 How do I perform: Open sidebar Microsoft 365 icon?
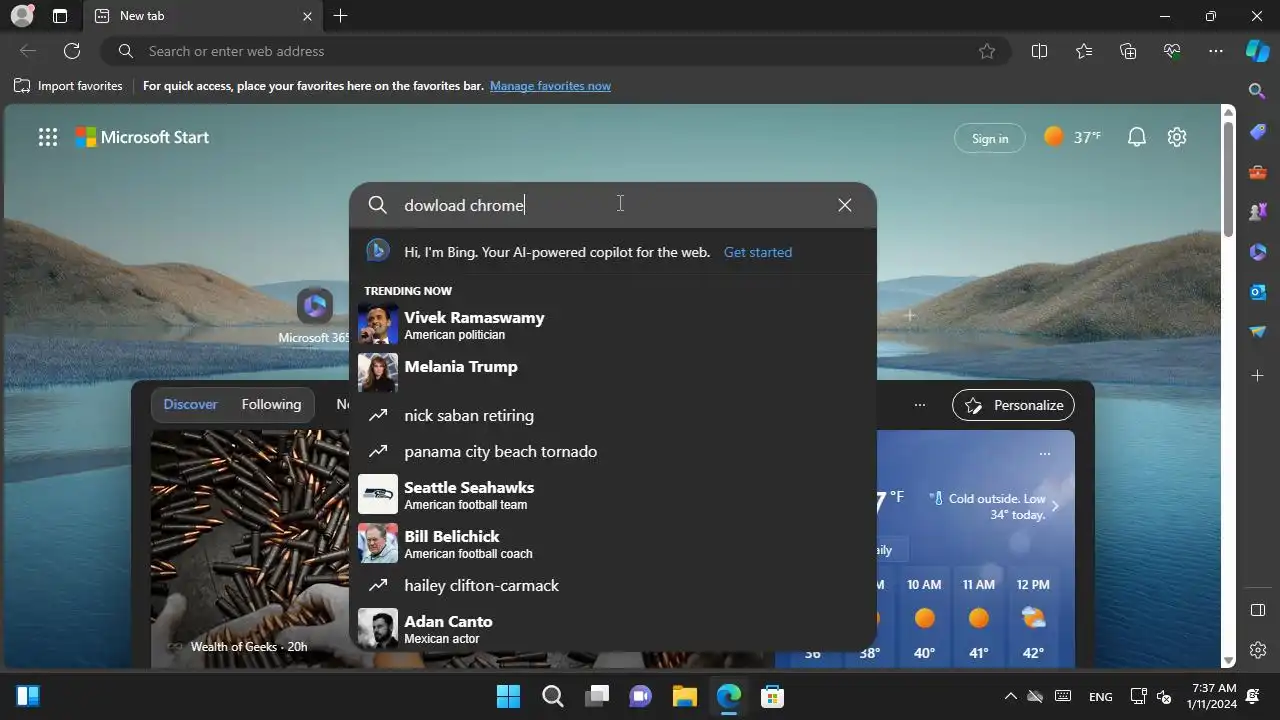coord(1258,252)
